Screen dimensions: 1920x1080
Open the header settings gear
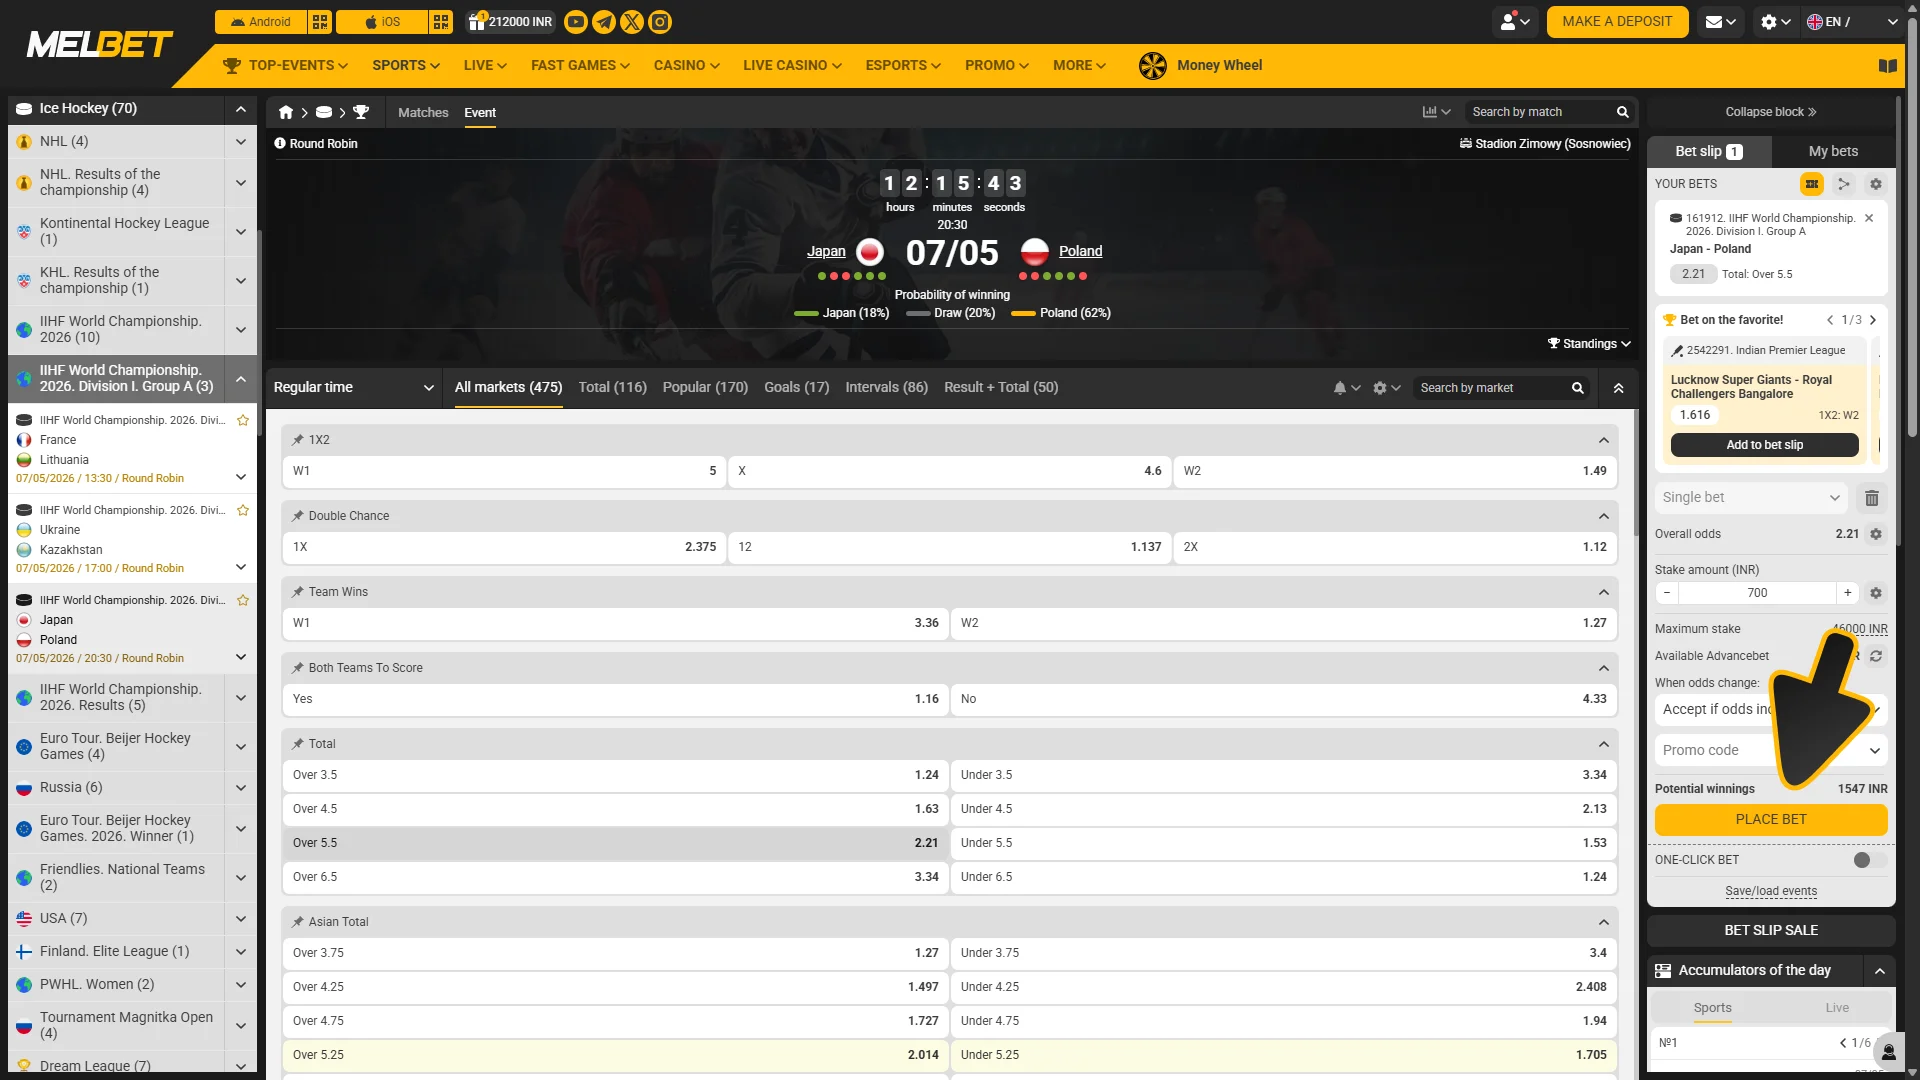point(1775,22)
